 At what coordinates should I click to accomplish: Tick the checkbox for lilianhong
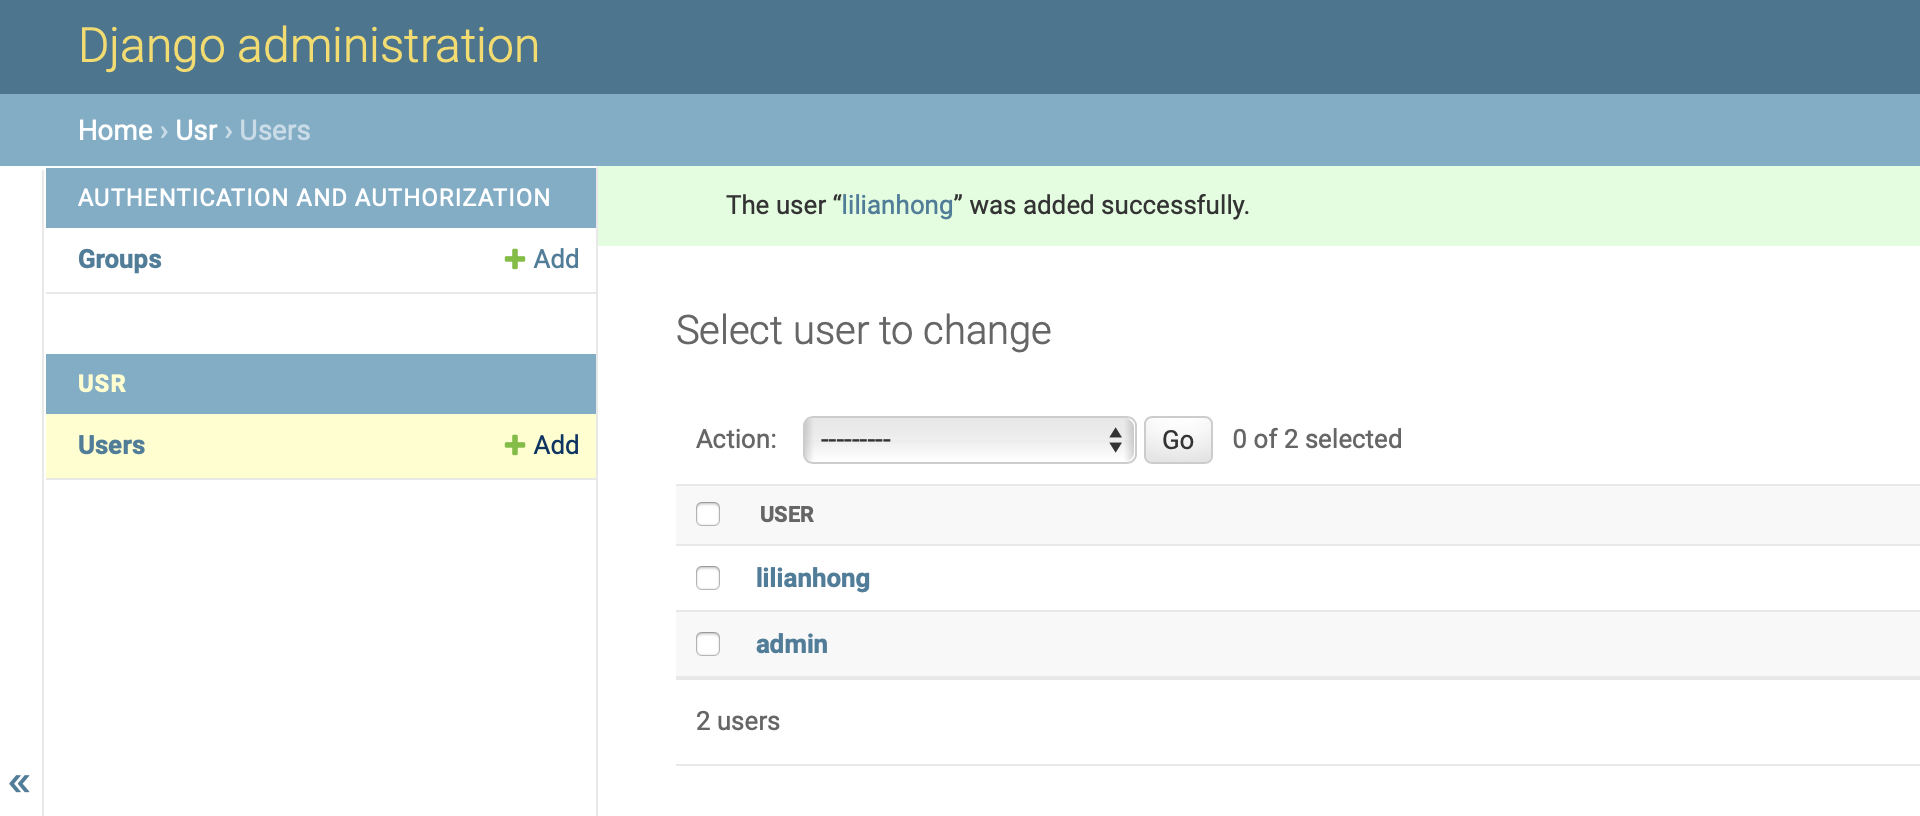[708, 578]
